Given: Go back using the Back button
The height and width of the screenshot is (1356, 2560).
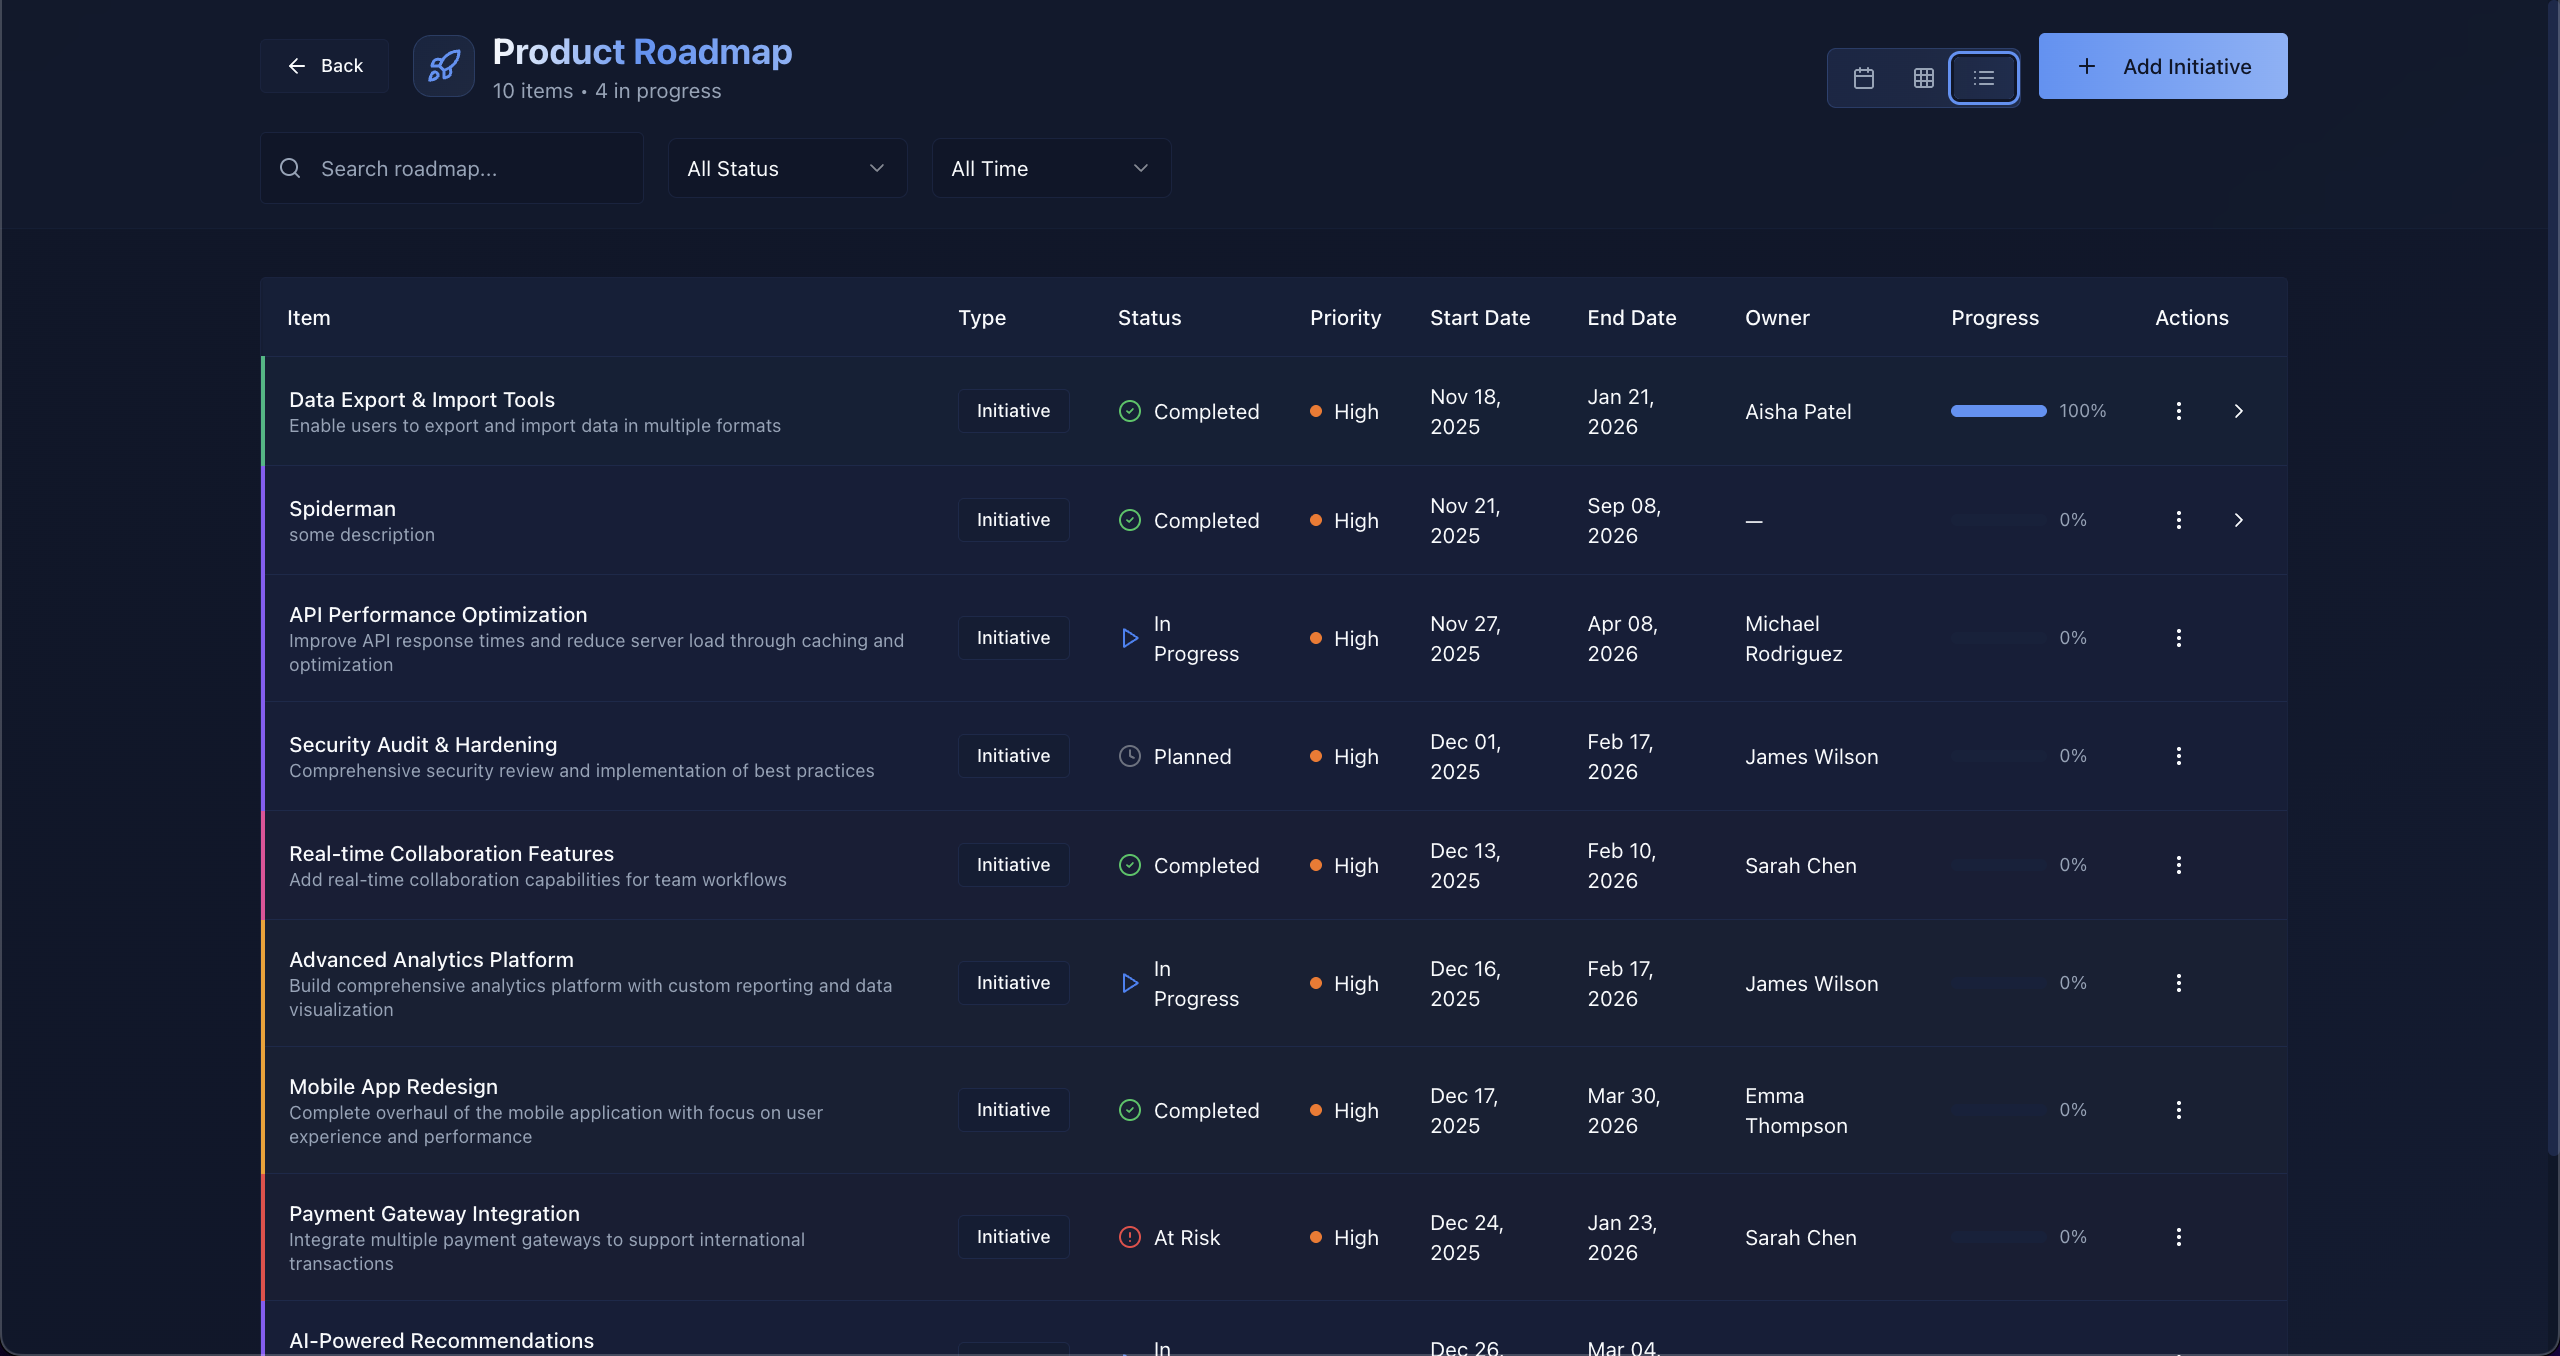Looking at the screenshot, I should (325, 66).
